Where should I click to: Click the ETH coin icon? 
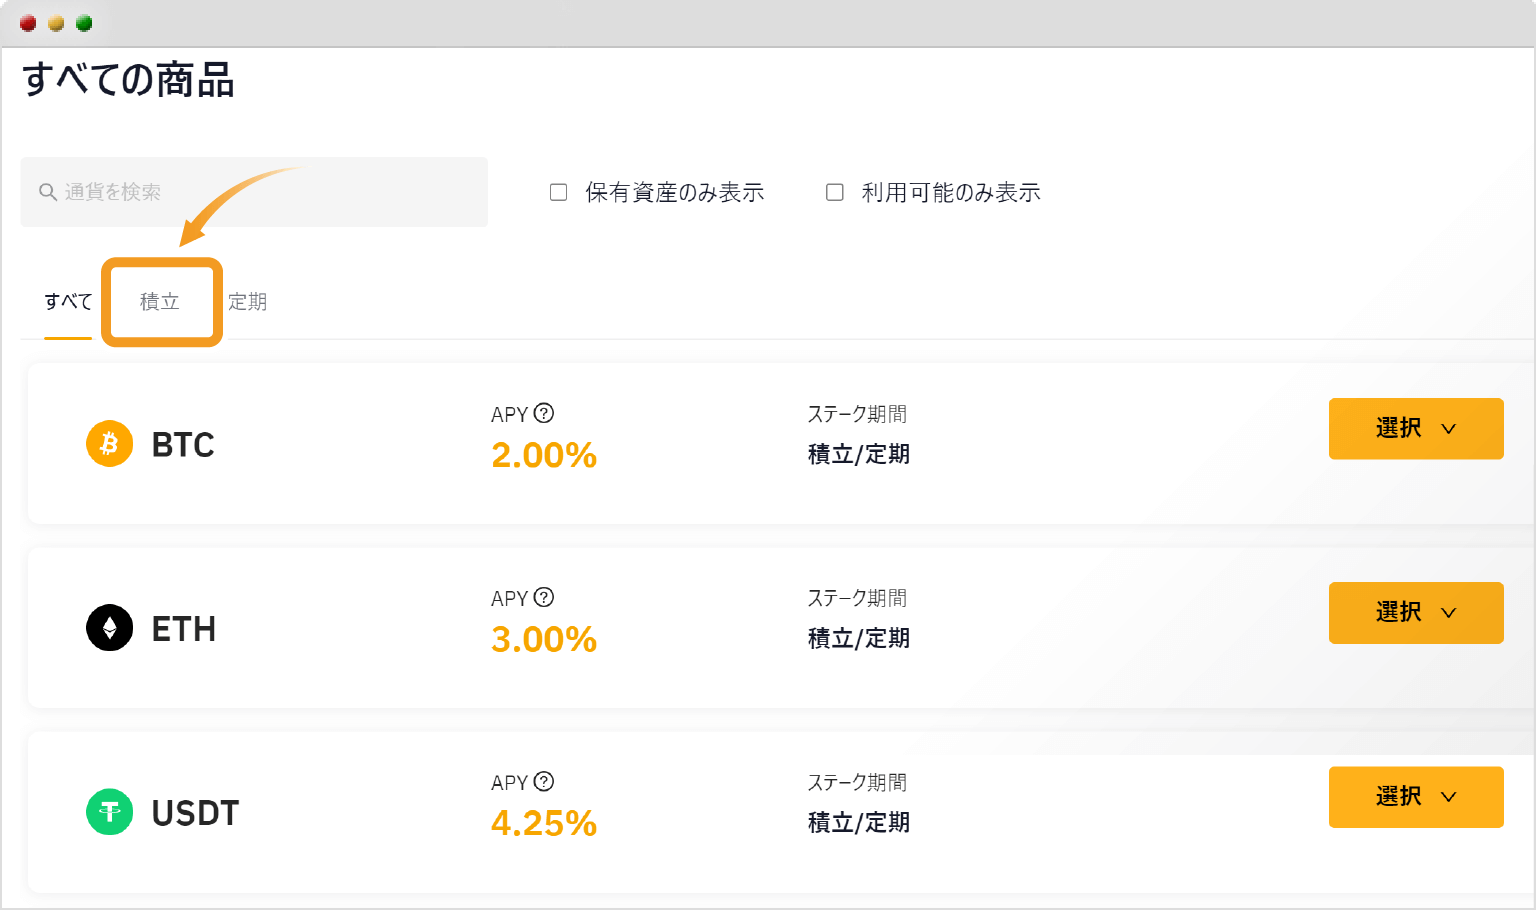[x=110, y=628]
